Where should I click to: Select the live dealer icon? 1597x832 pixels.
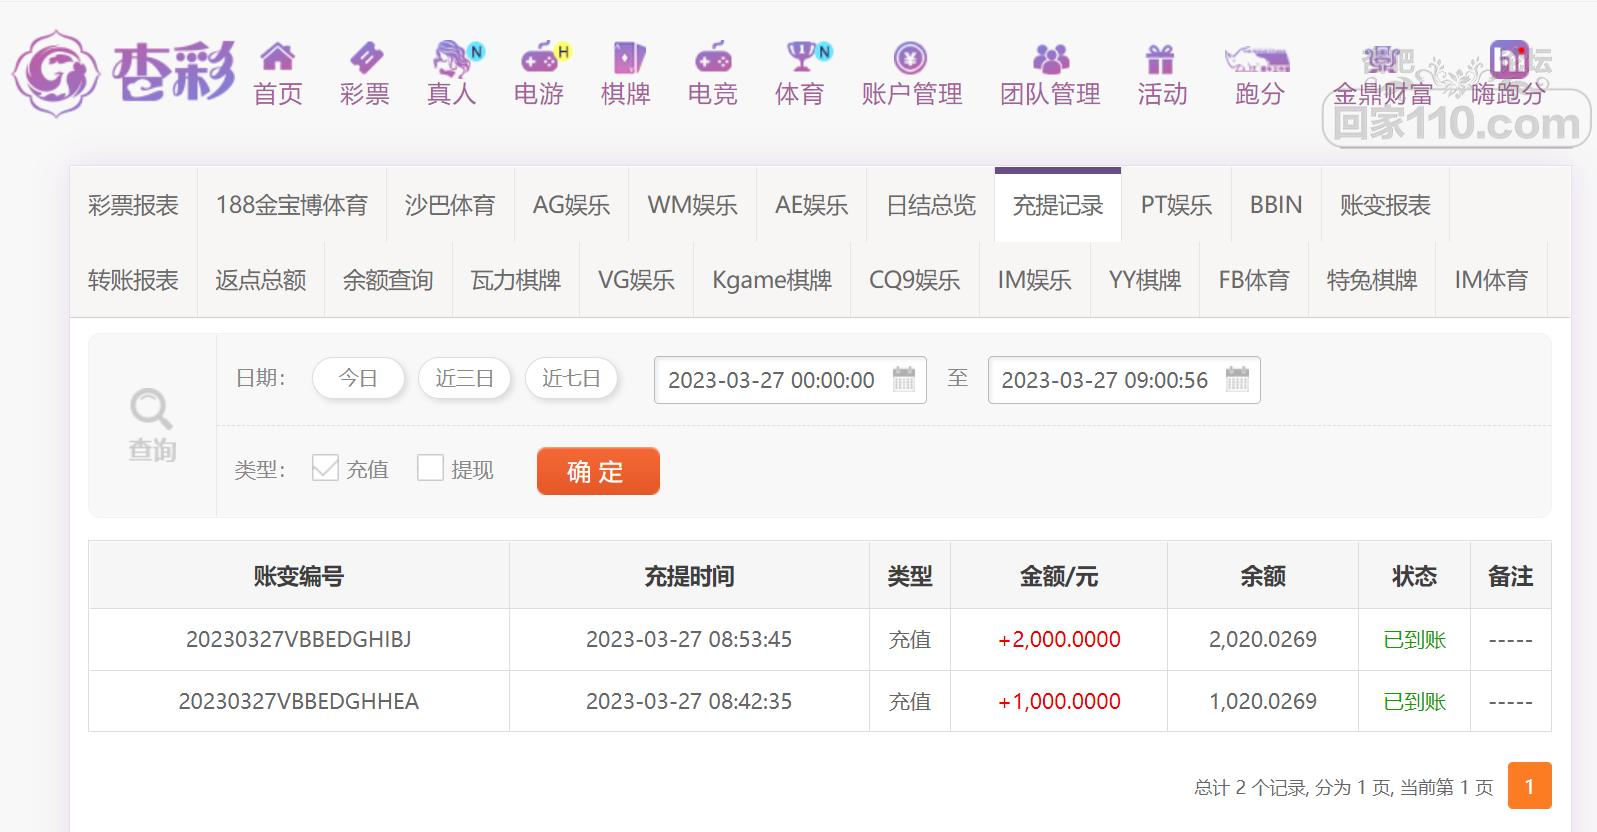pos(452,58)
